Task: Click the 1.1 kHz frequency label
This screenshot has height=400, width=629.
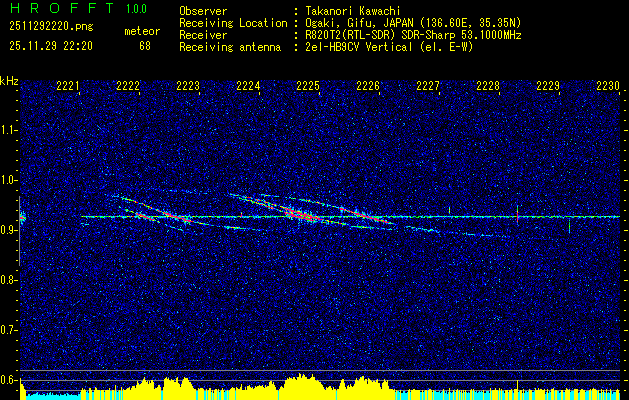Action: [9, 130]
